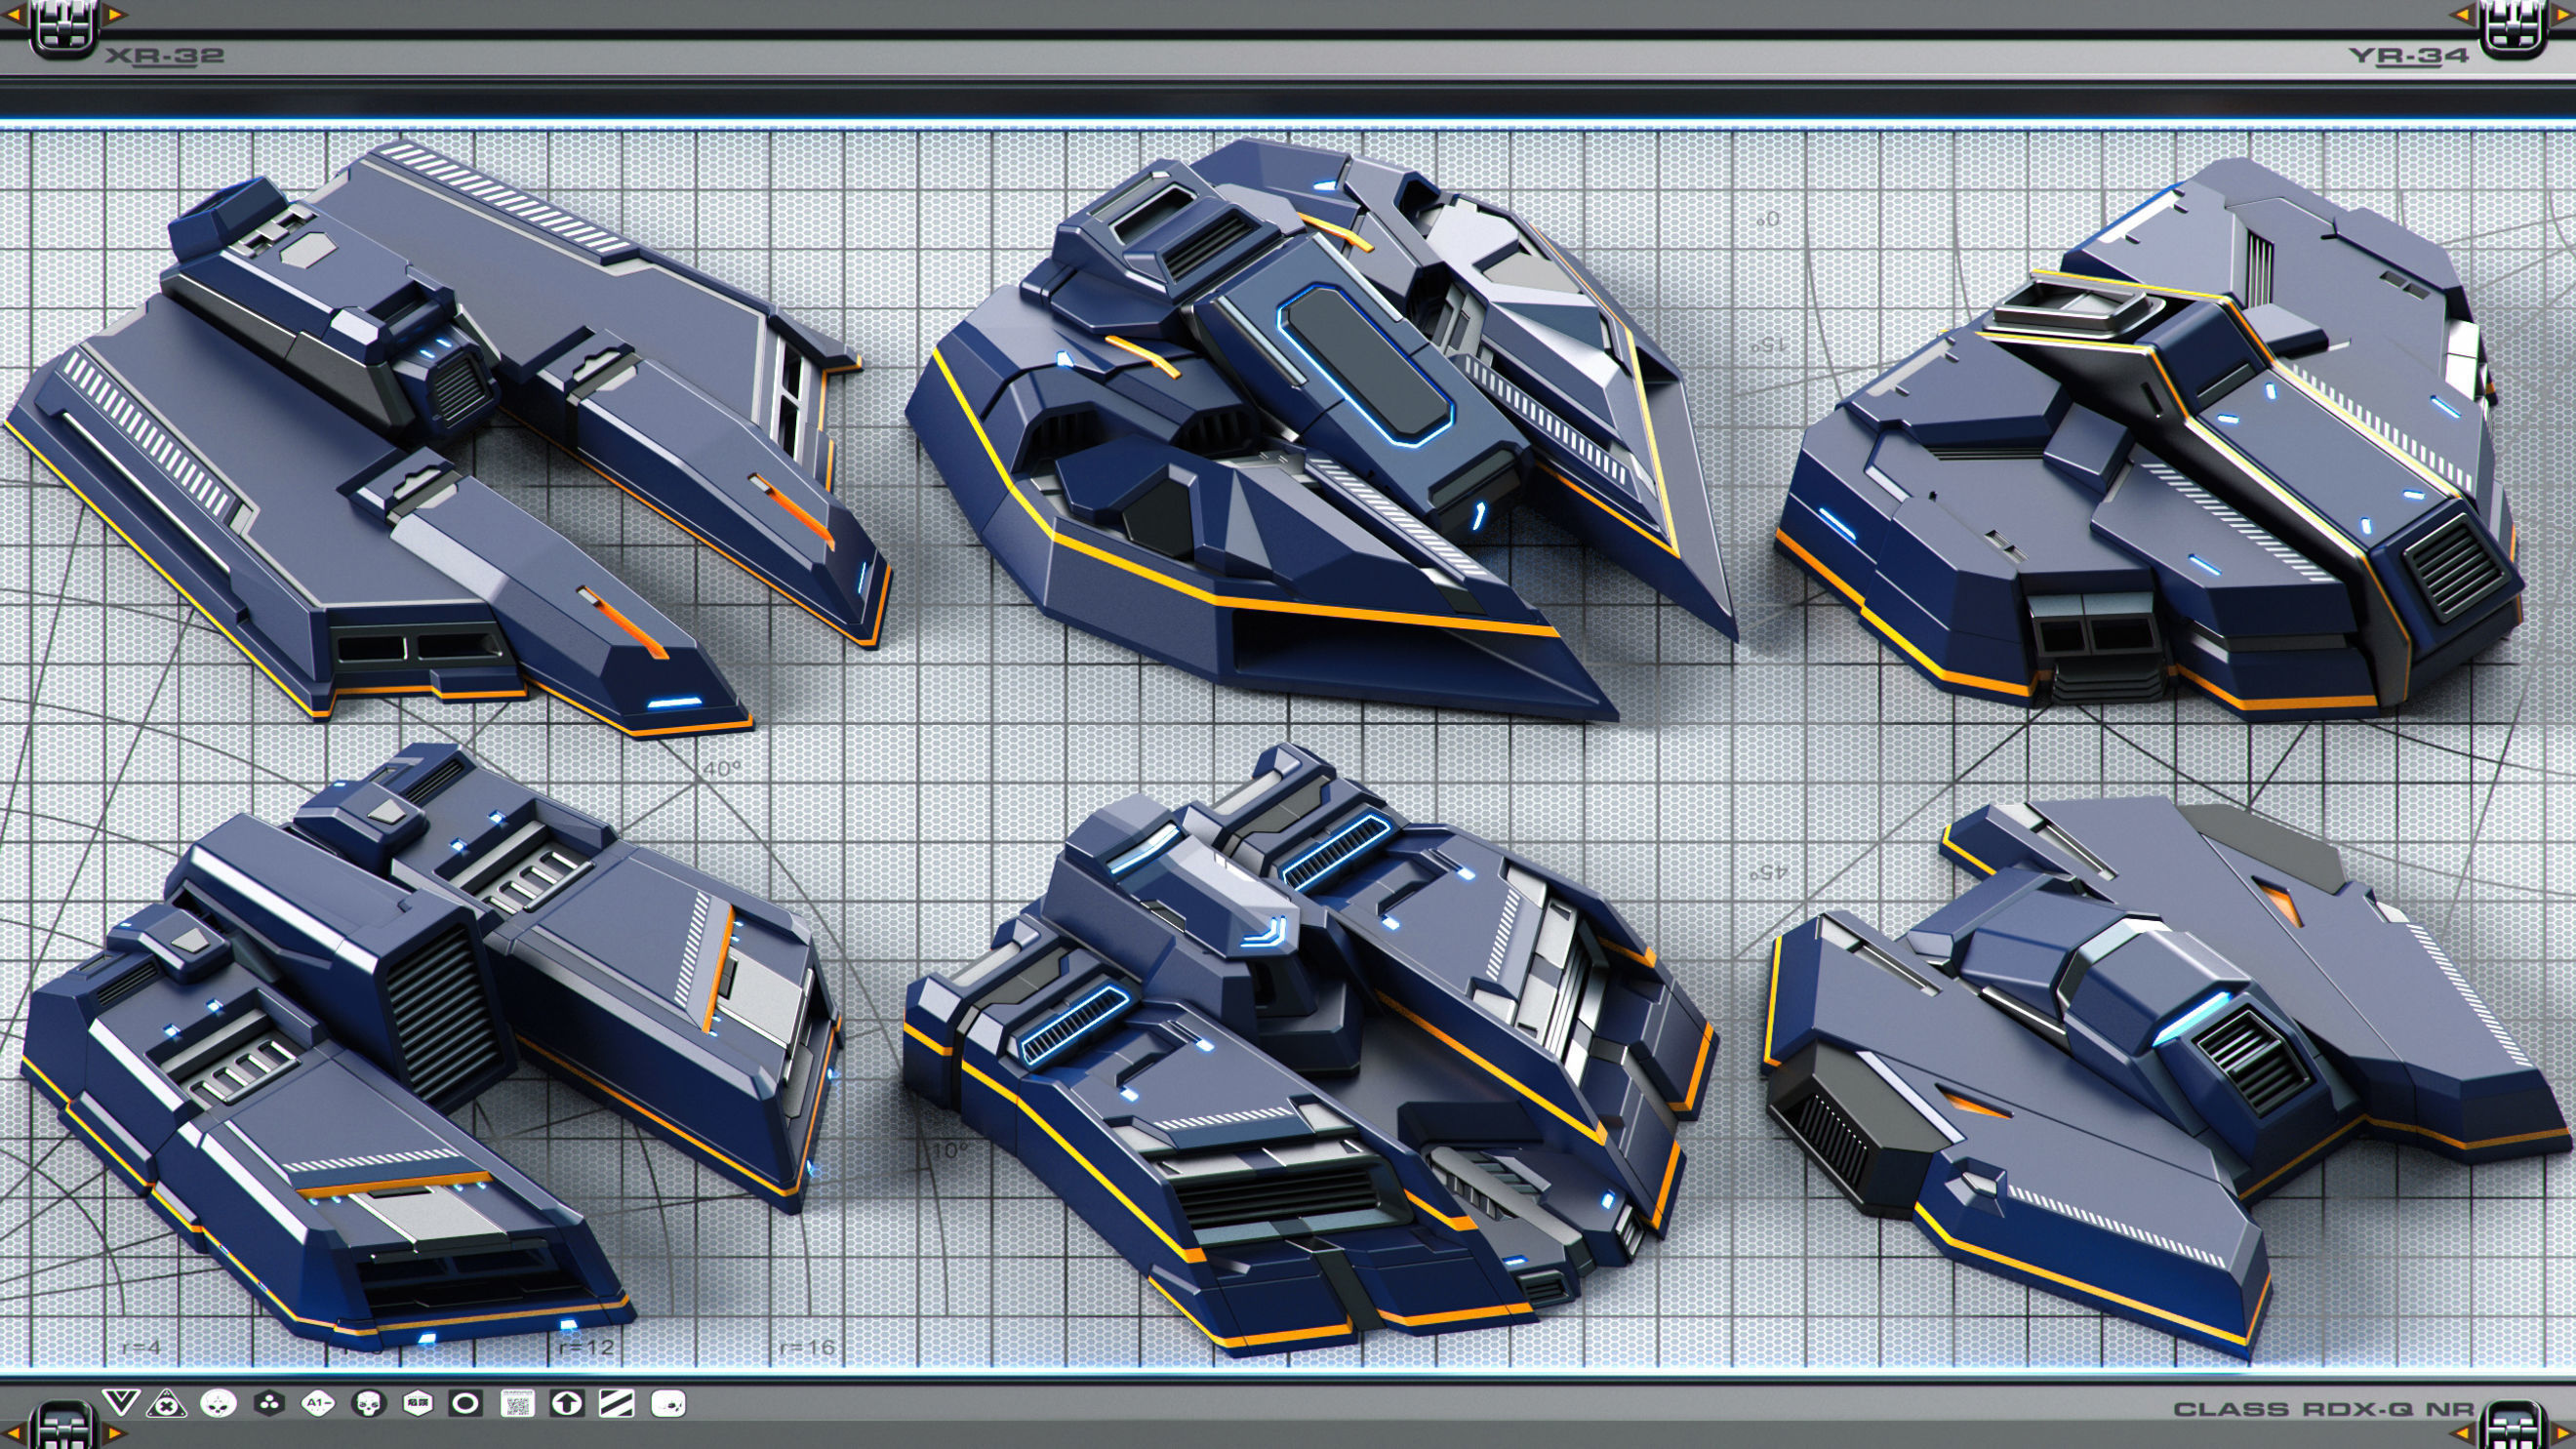Screen dimensions: 2576x1449
Task: Click the black square ring icon
Action: (466, 1404)
